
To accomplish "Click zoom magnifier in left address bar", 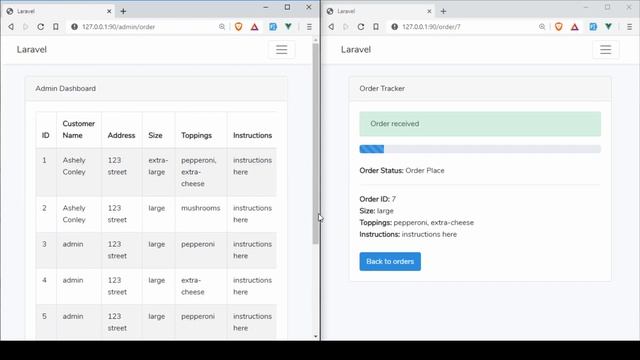I will coord(222,27).
